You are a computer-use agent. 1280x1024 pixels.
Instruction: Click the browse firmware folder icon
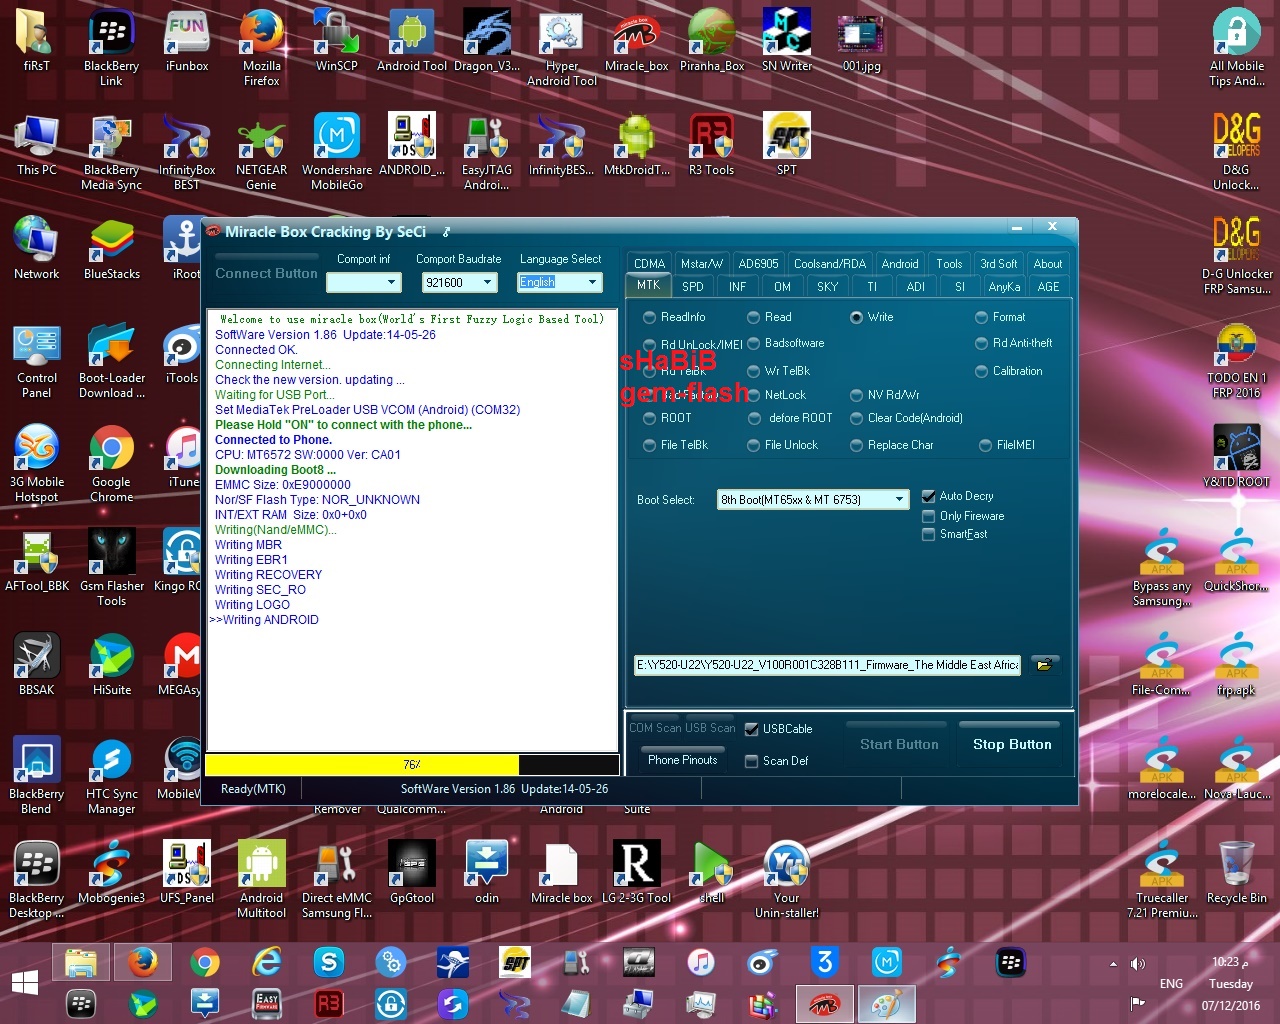1044,665
